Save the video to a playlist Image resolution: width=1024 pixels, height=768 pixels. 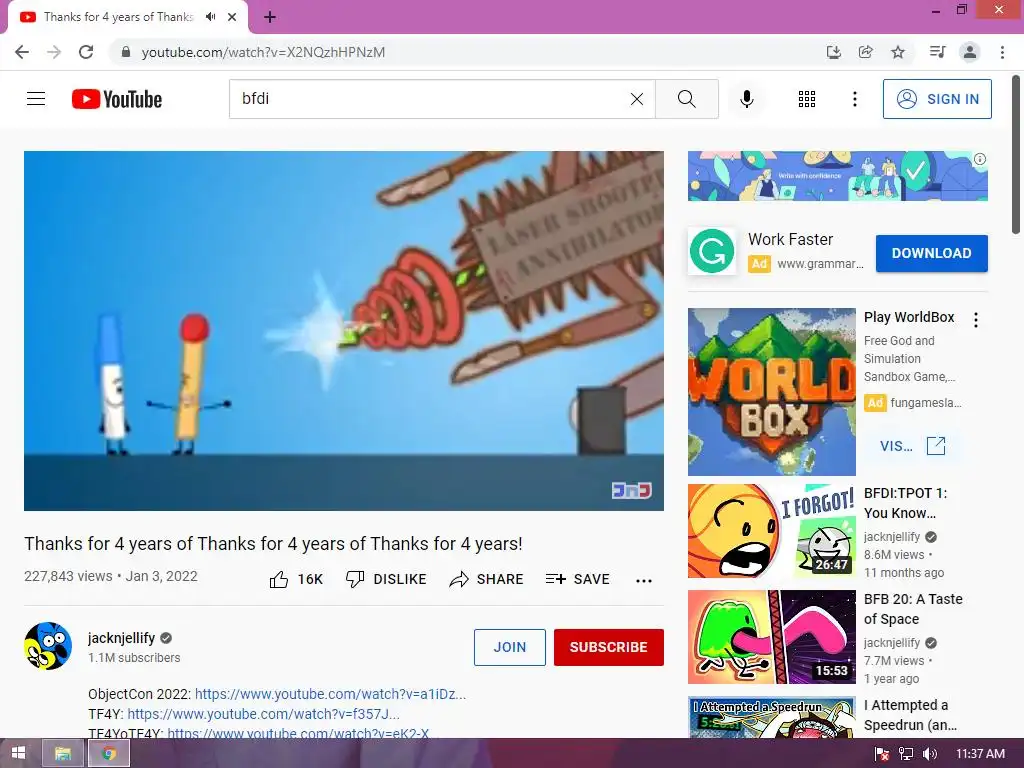point(577,579)
